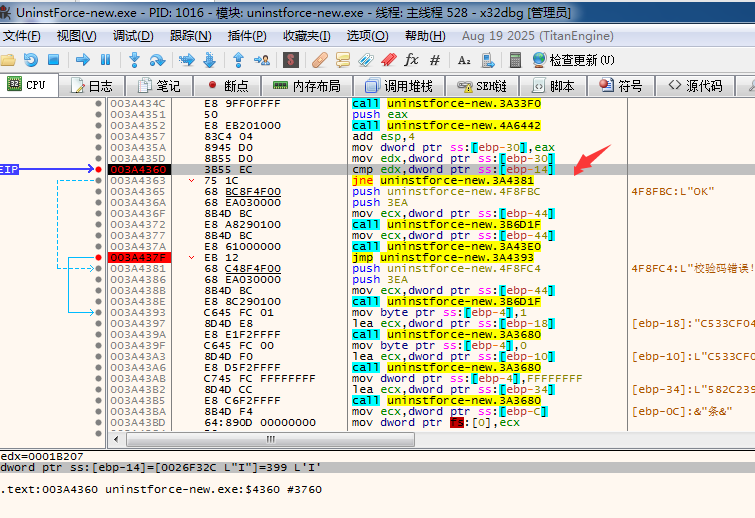Switch to the 断点 breakpoints tab

[x=227, y=86]
